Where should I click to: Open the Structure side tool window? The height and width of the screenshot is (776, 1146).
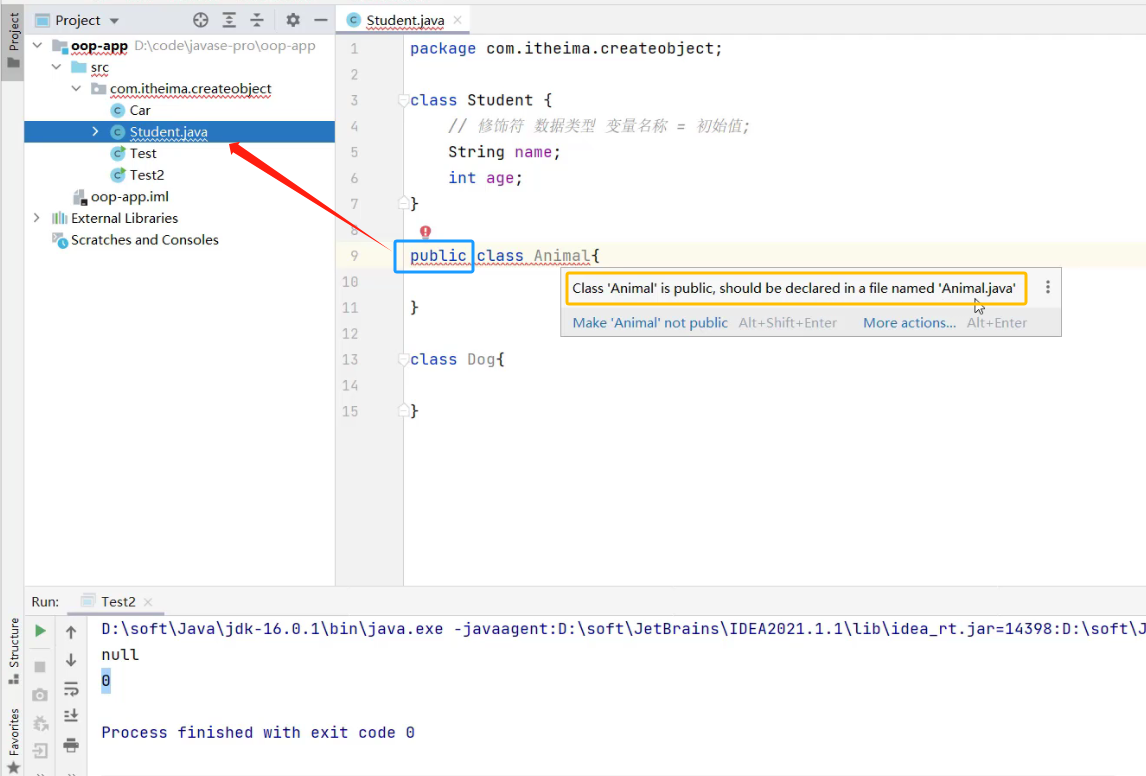click(13, 650)
